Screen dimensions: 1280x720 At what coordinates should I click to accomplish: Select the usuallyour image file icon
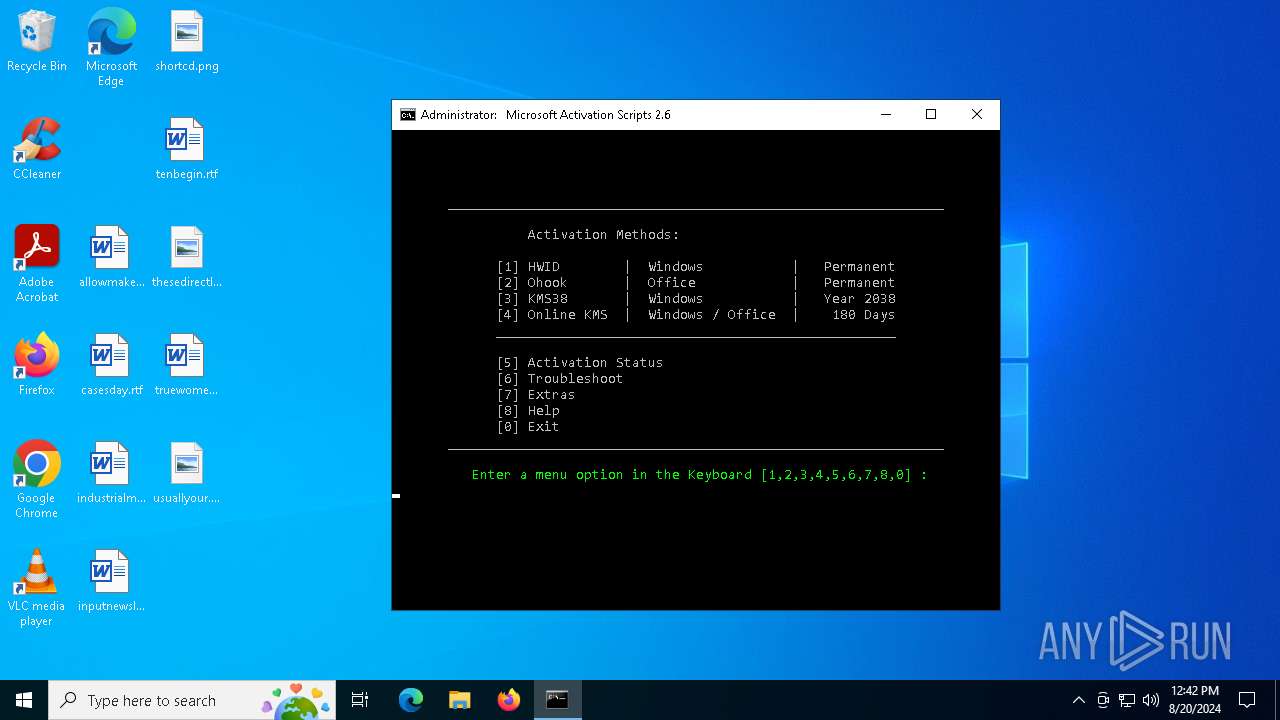click(187, 473)
